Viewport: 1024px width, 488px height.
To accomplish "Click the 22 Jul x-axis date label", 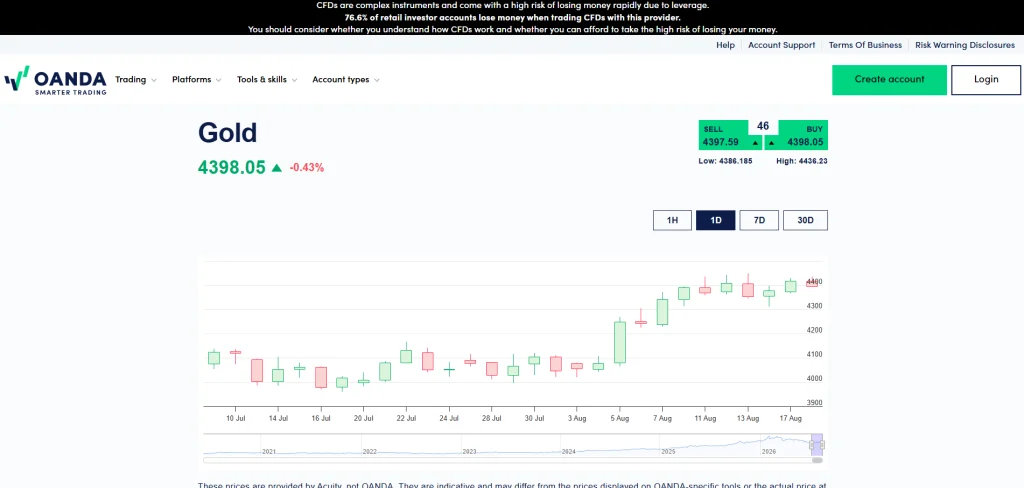I will [x=406, y=418].
